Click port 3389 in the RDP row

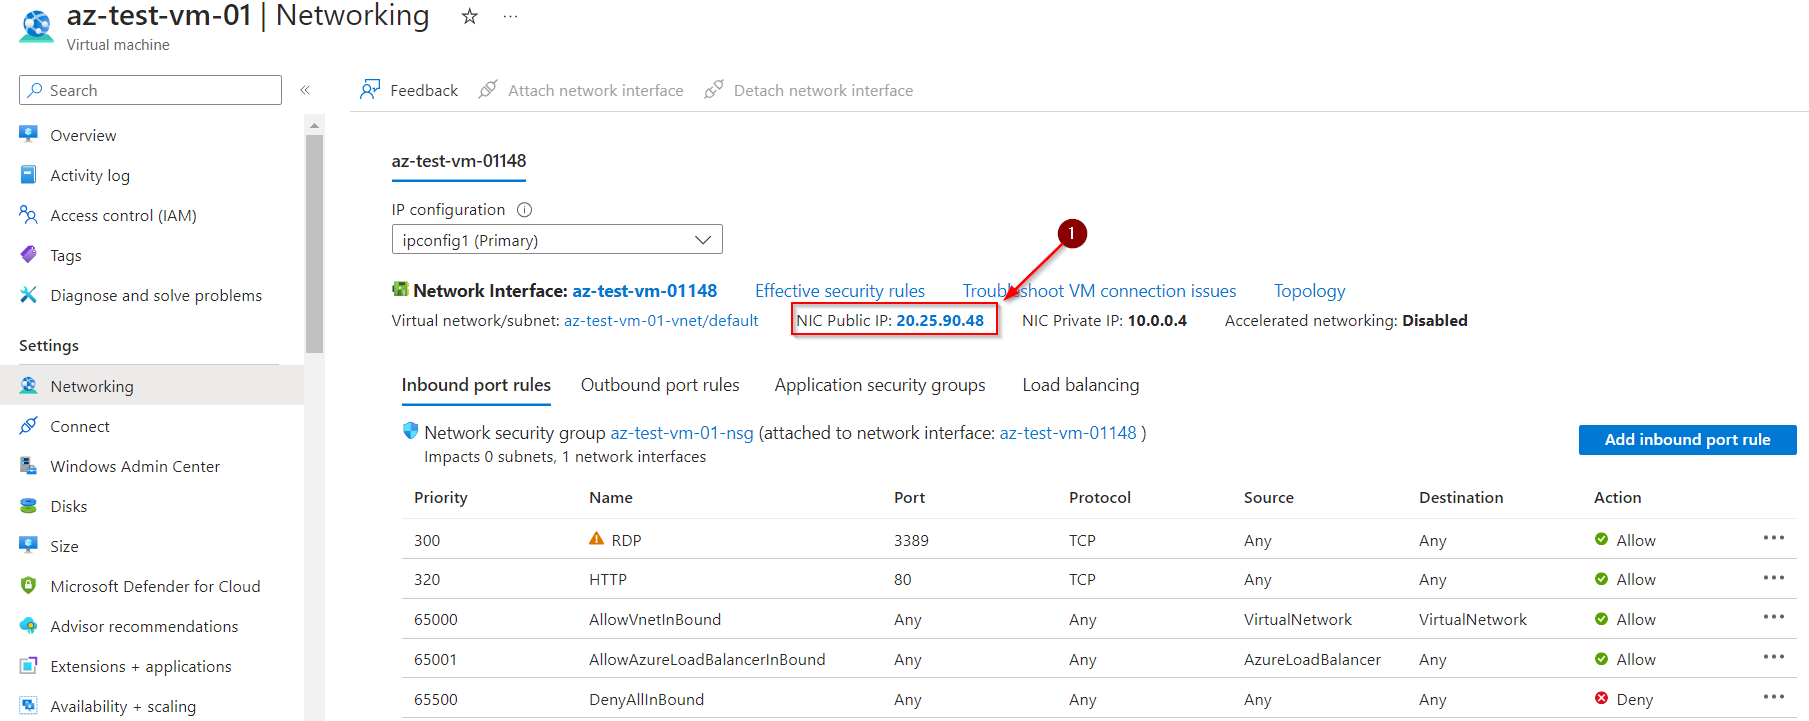911,540
